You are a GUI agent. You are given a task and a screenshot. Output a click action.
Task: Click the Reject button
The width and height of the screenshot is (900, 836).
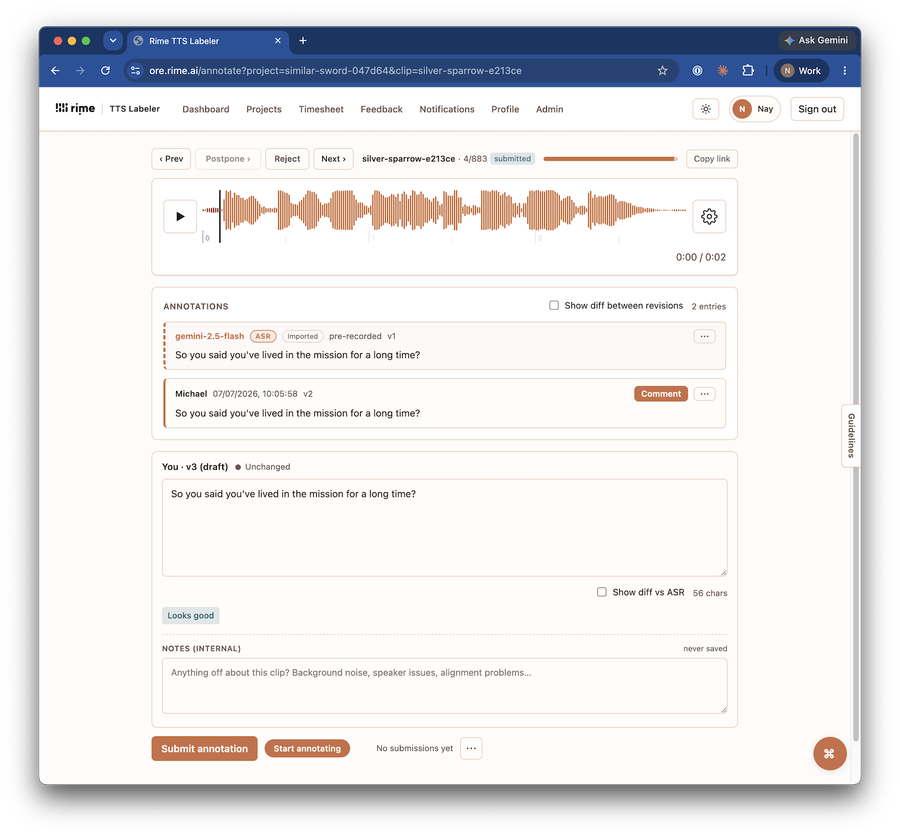pos(287,159)
